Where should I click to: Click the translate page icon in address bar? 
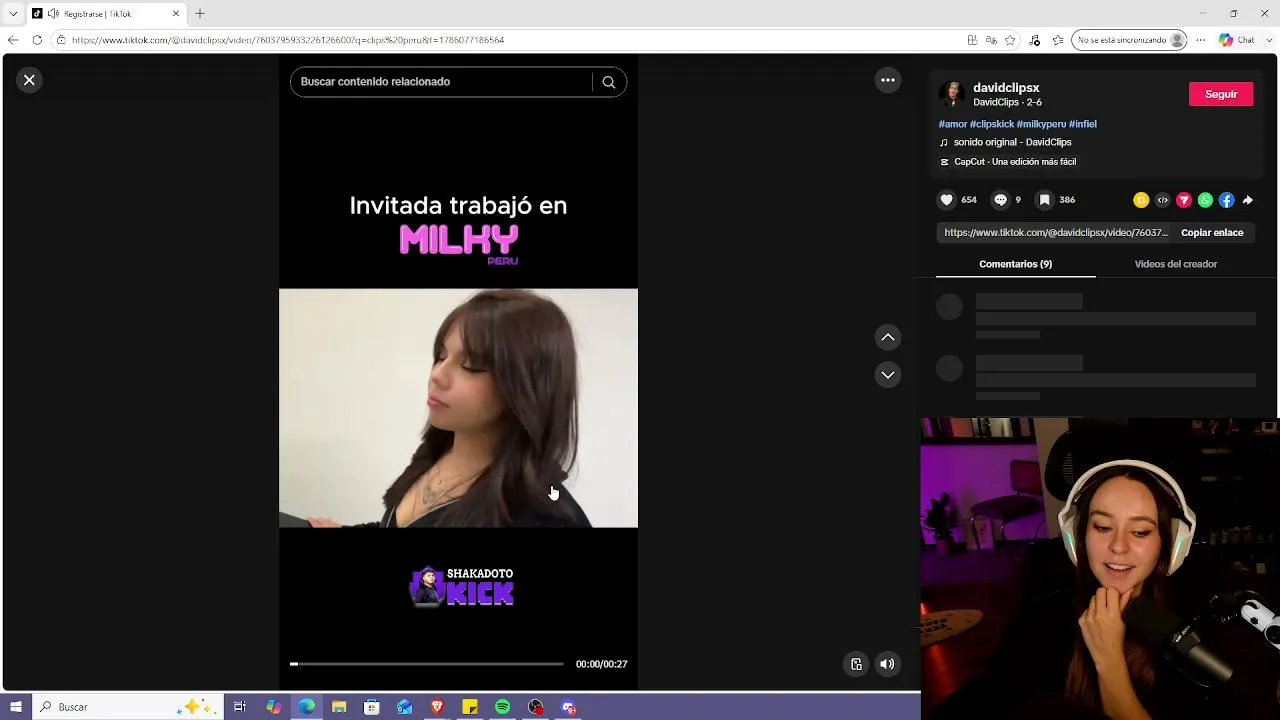click(x=991, y=40)
